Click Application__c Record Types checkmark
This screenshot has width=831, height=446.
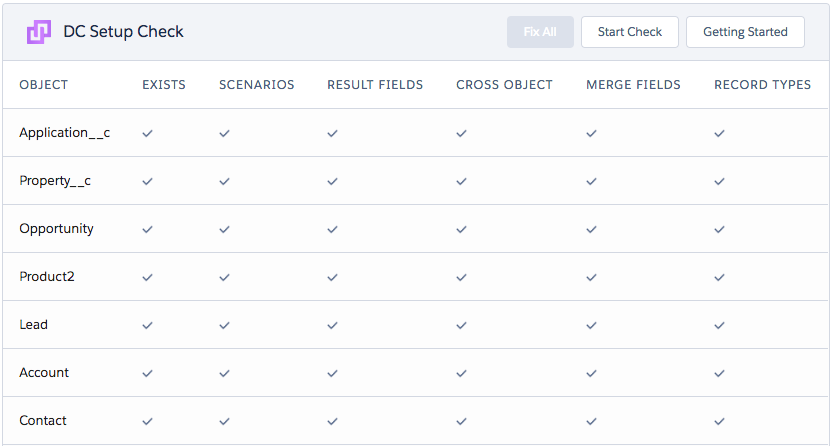719,133
